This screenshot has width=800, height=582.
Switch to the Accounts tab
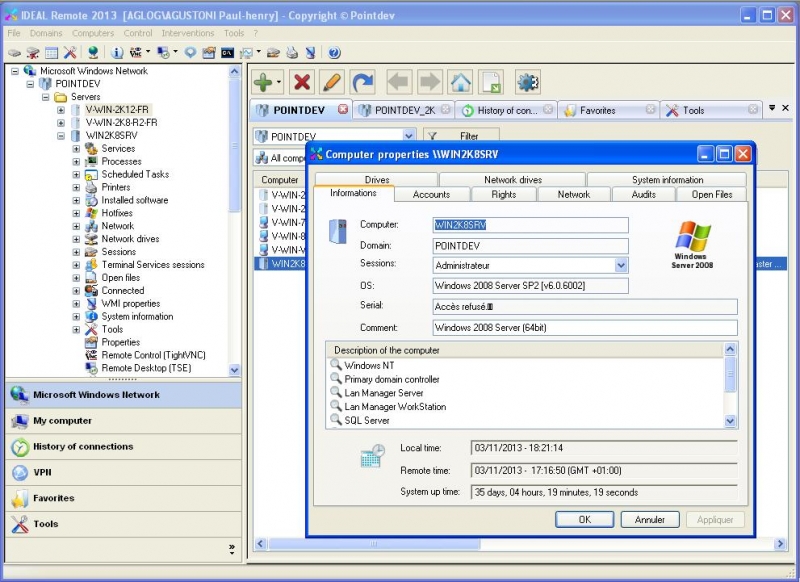pyautogui.click(x=432, y=194)
